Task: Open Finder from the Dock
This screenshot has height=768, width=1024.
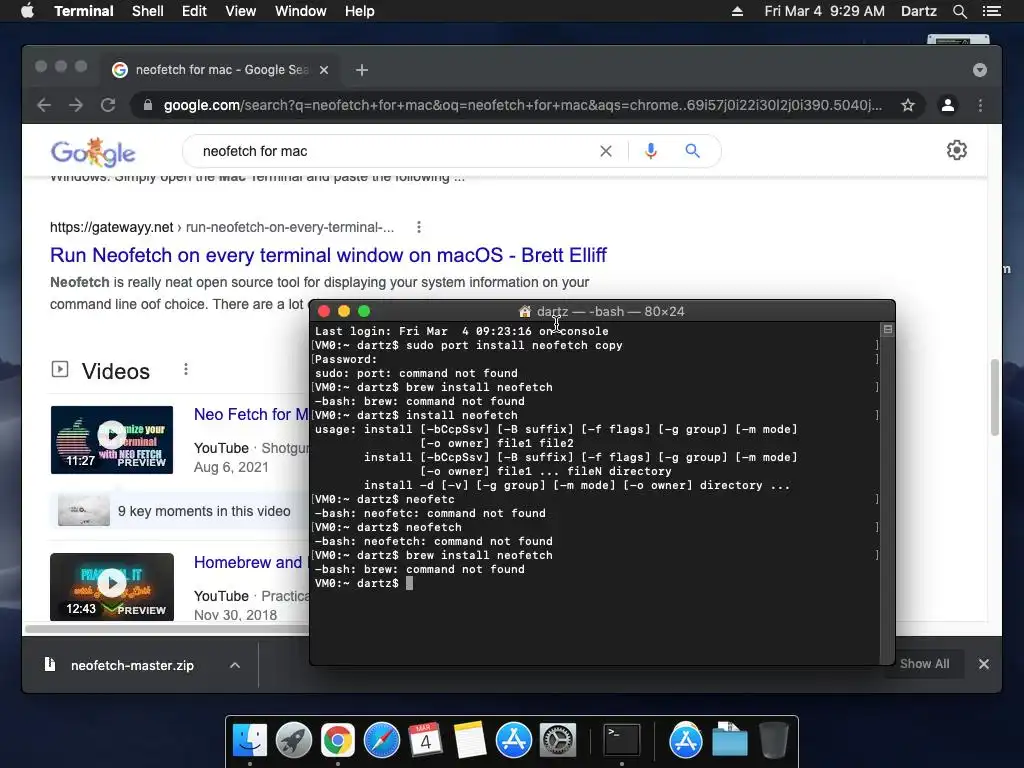Action: 250,741
